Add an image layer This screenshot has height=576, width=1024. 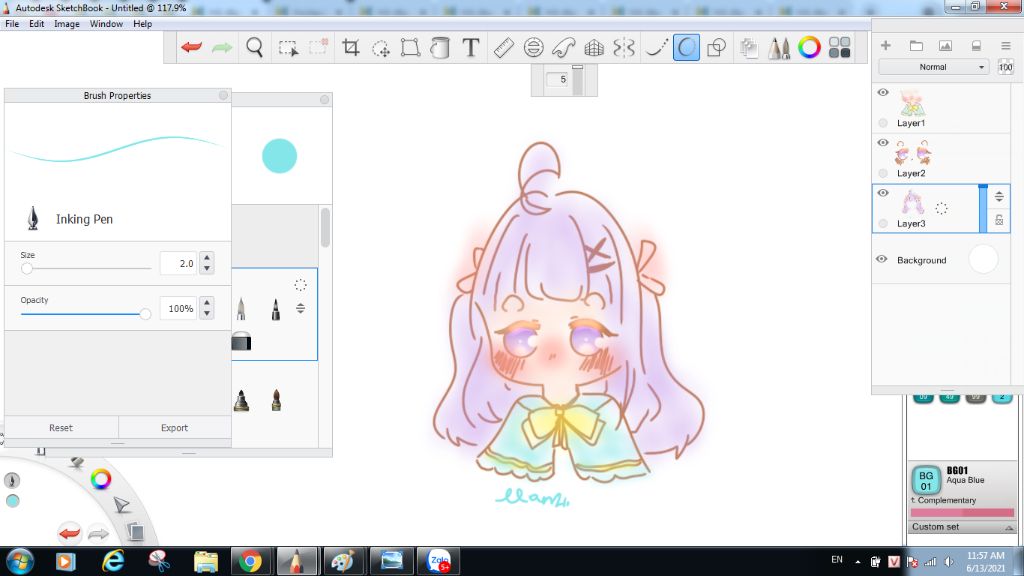[x=945, y=46]
